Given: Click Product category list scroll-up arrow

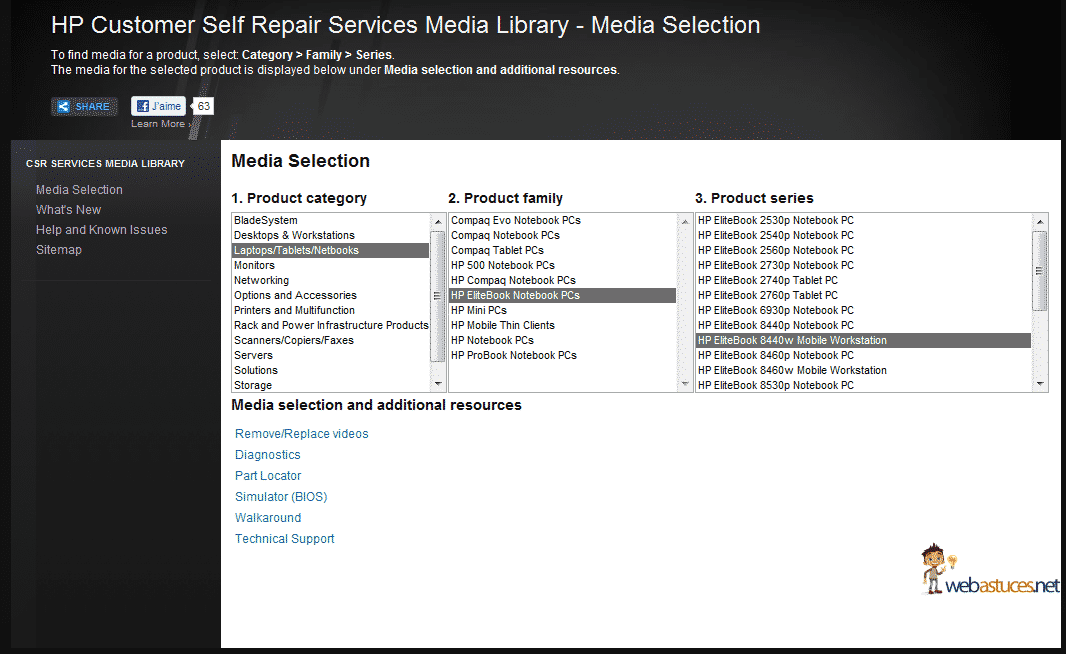Looking at the screenshot, I should [438, 222].
